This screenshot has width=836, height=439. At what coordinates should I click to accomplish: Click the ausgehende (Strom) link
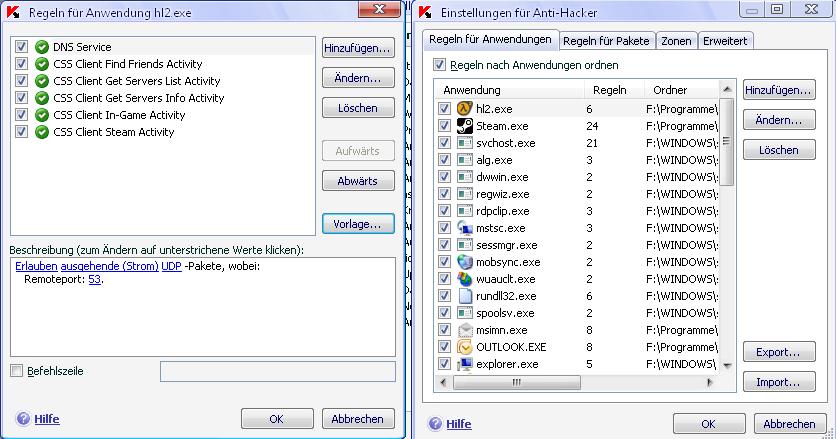point(109,266)
